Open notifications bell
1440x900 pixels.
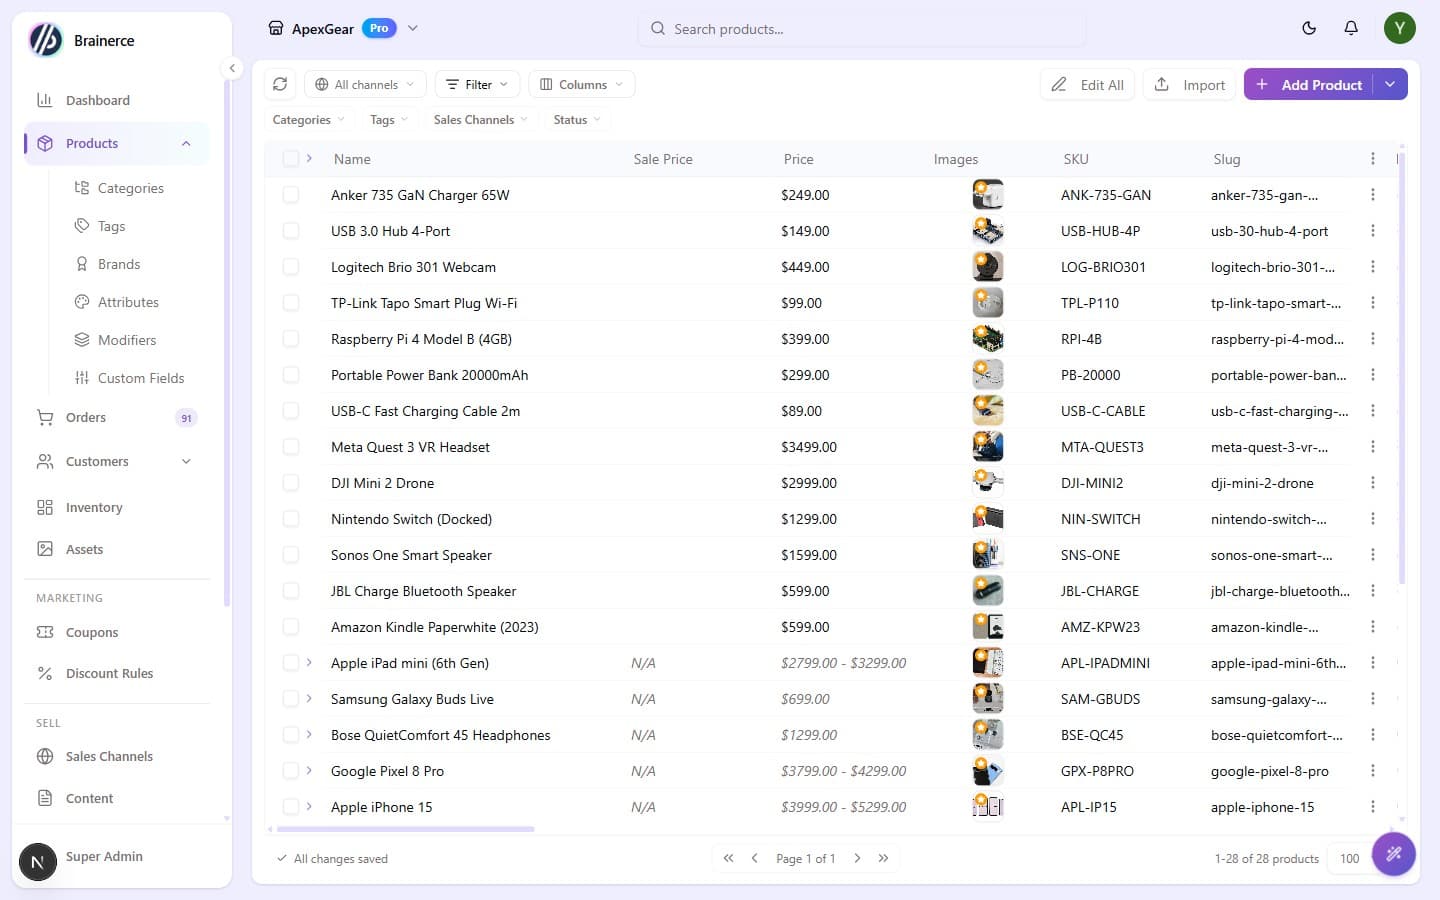(1351, 28)
